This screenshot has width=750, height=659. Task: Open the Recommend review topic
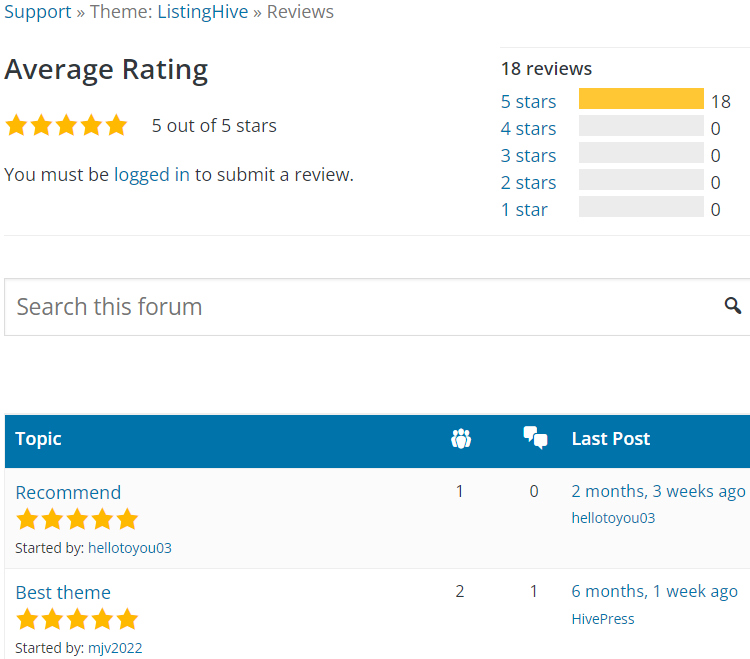pyautogui.click(x=68, y=493)
